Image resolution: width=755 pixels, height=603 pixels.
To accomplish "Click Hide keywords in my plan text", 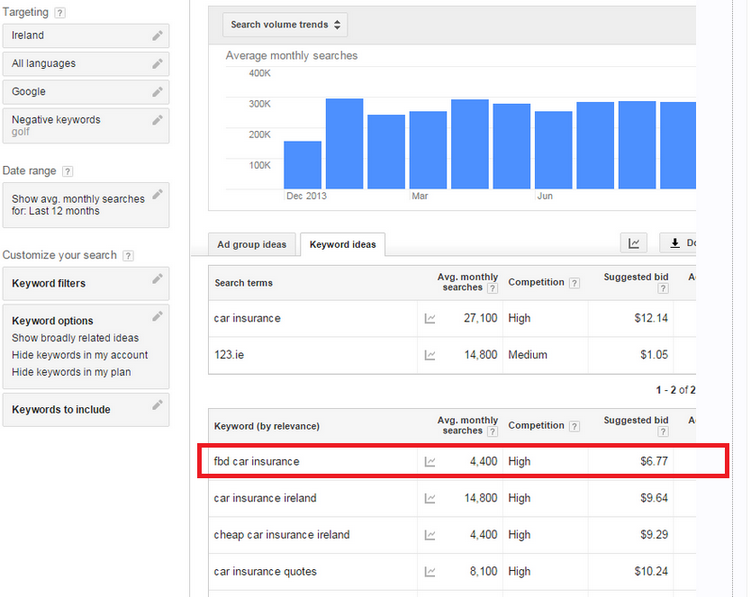I will pos(71,373).
